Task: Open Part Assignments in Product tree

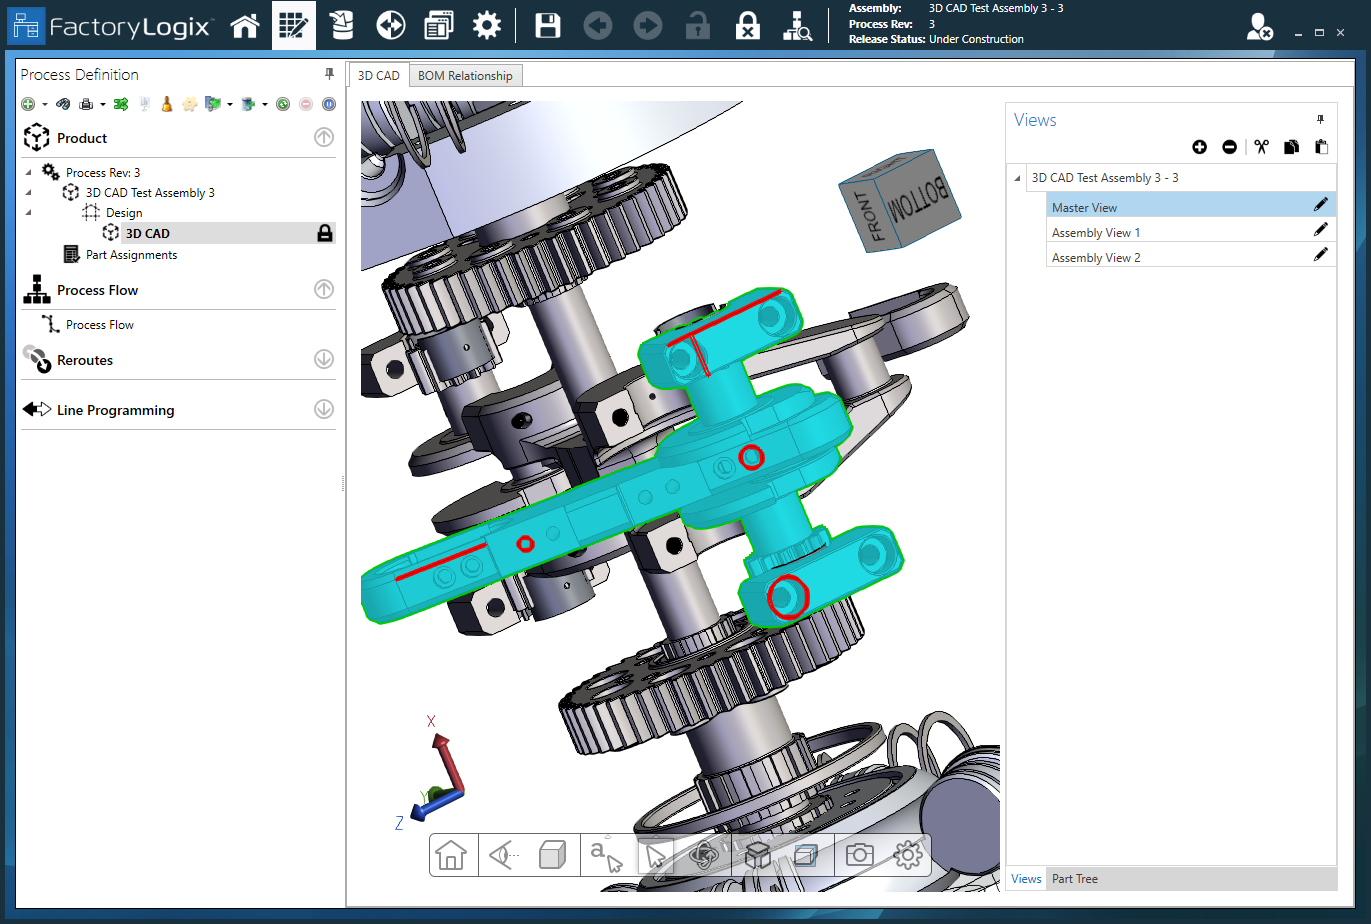Action: click(x=131, y=255)
